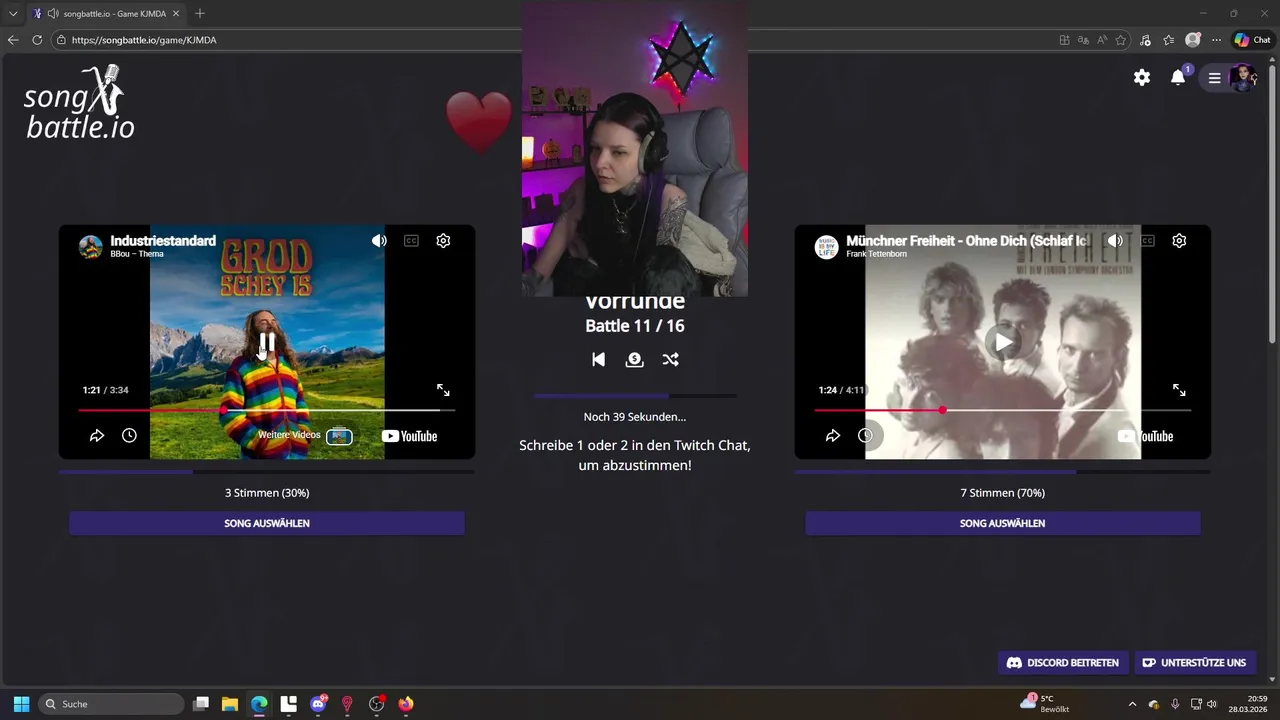
Task: Open Copilot Chat button
Action: 1252,40
